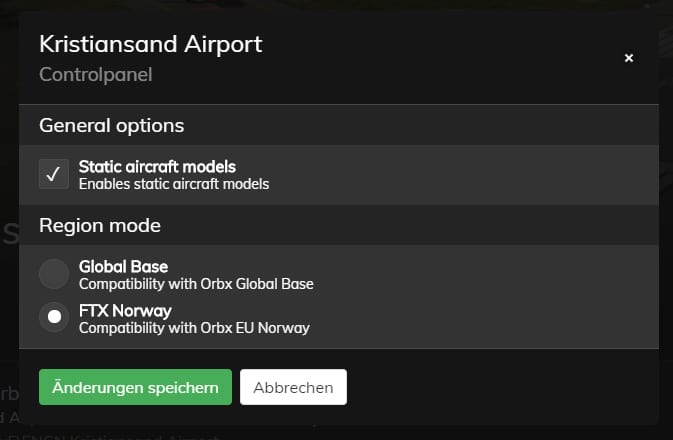673x440 pixels.
Task: Click the General options section header
Action: (x=111, y=126)
